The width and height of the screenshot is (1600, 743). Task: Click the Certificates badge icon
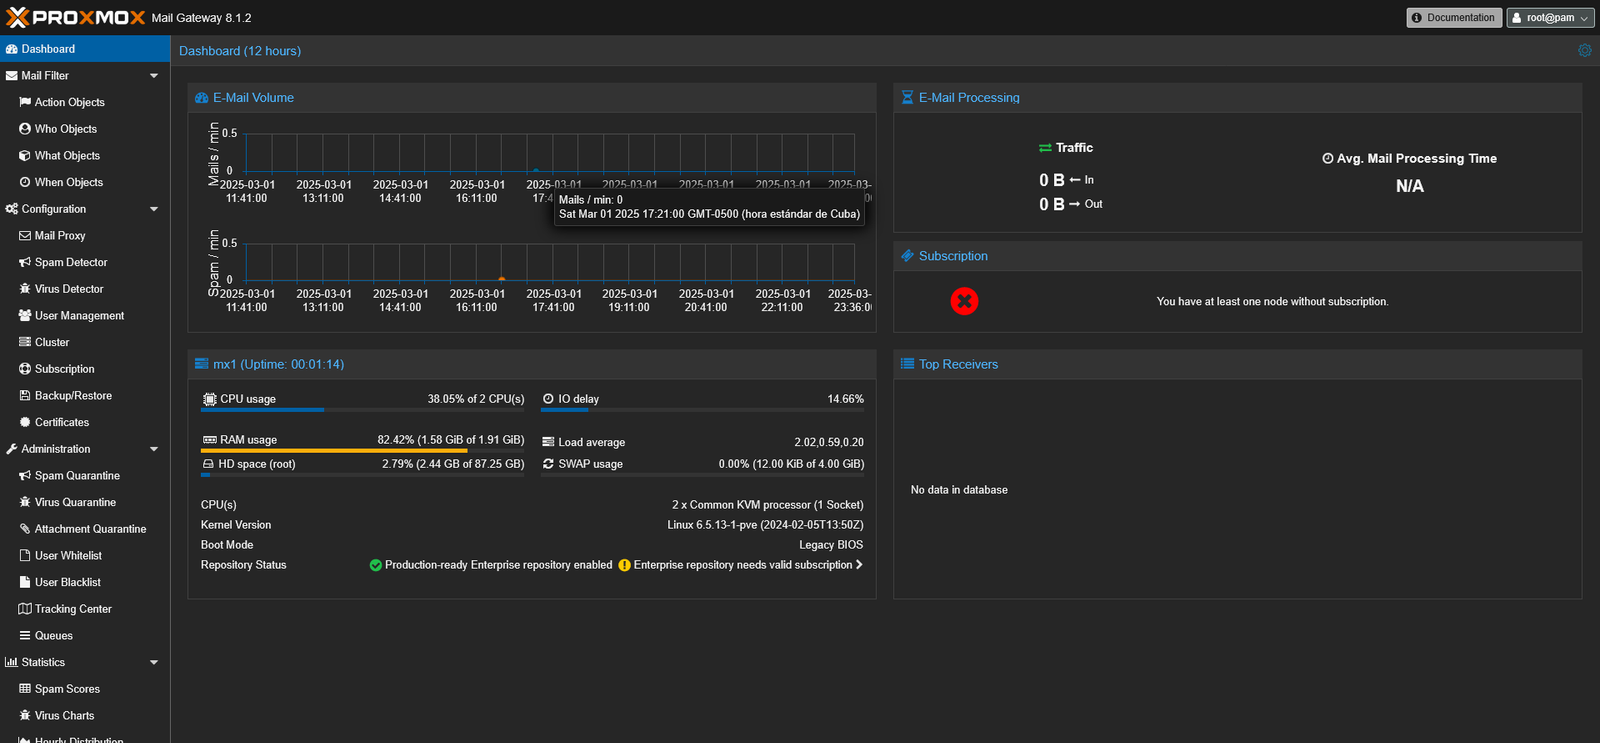click(25, 422)
